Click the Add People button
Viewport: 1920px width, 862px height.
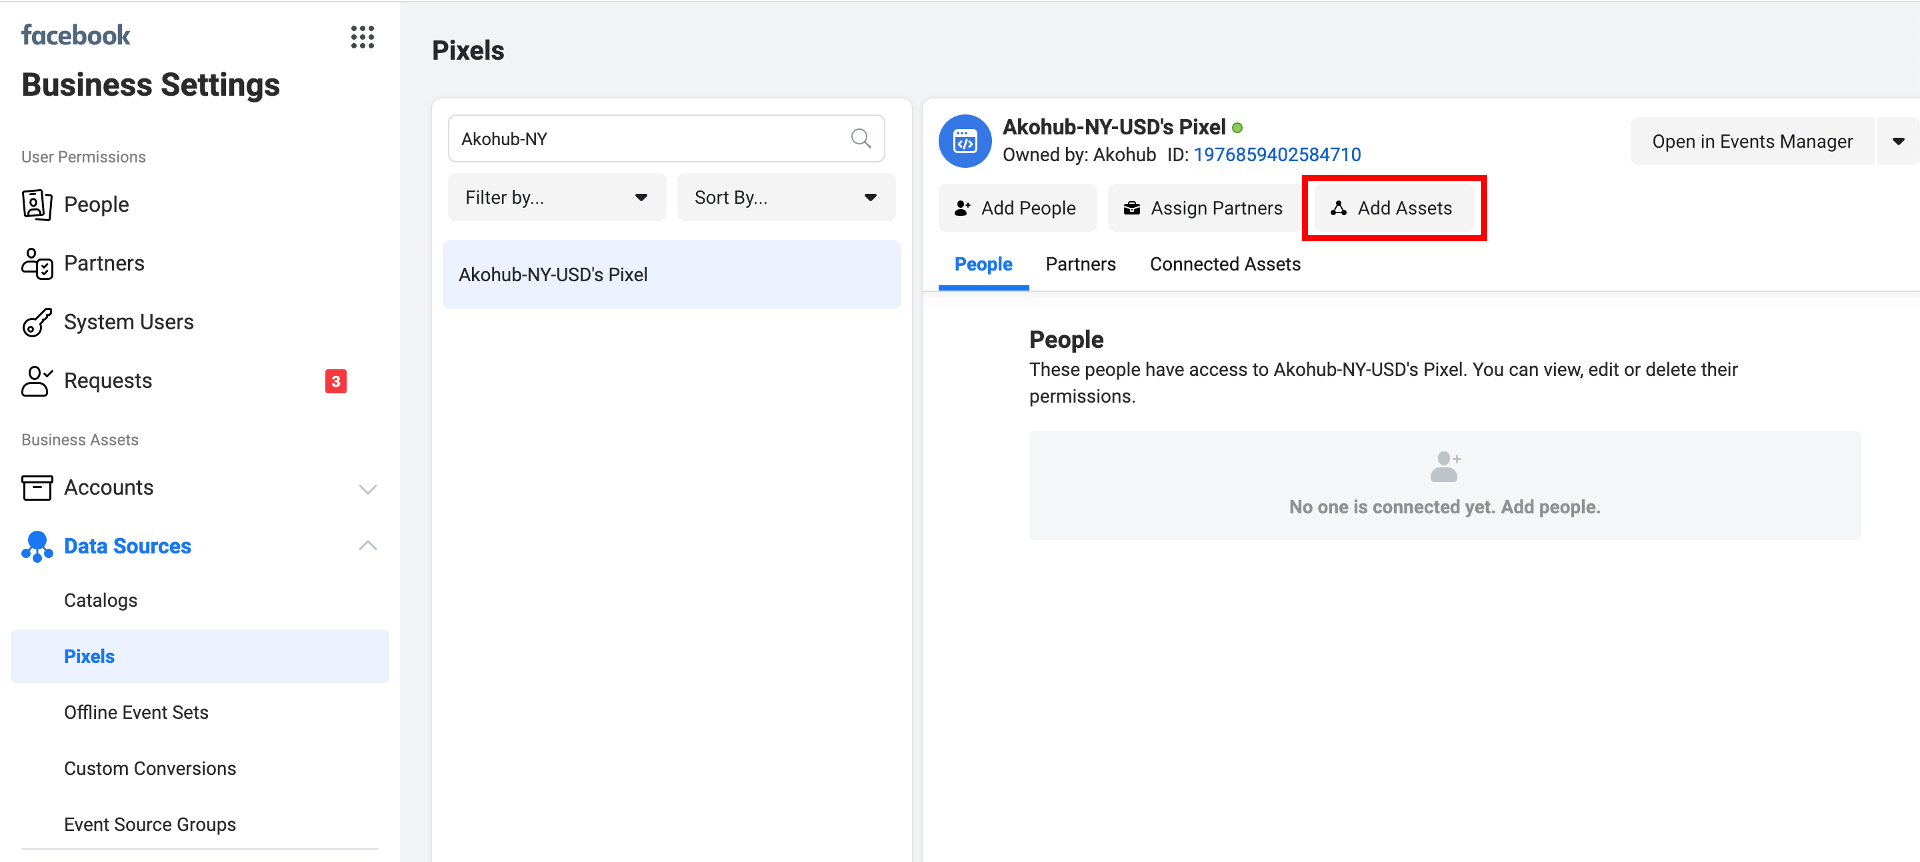[1017, 208]
